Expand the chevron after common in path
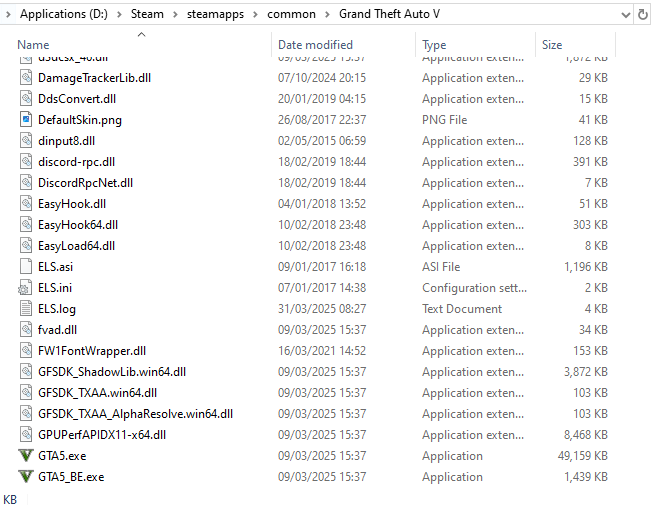Viewport: 657px width, 507px height. [x=327, y=15]
